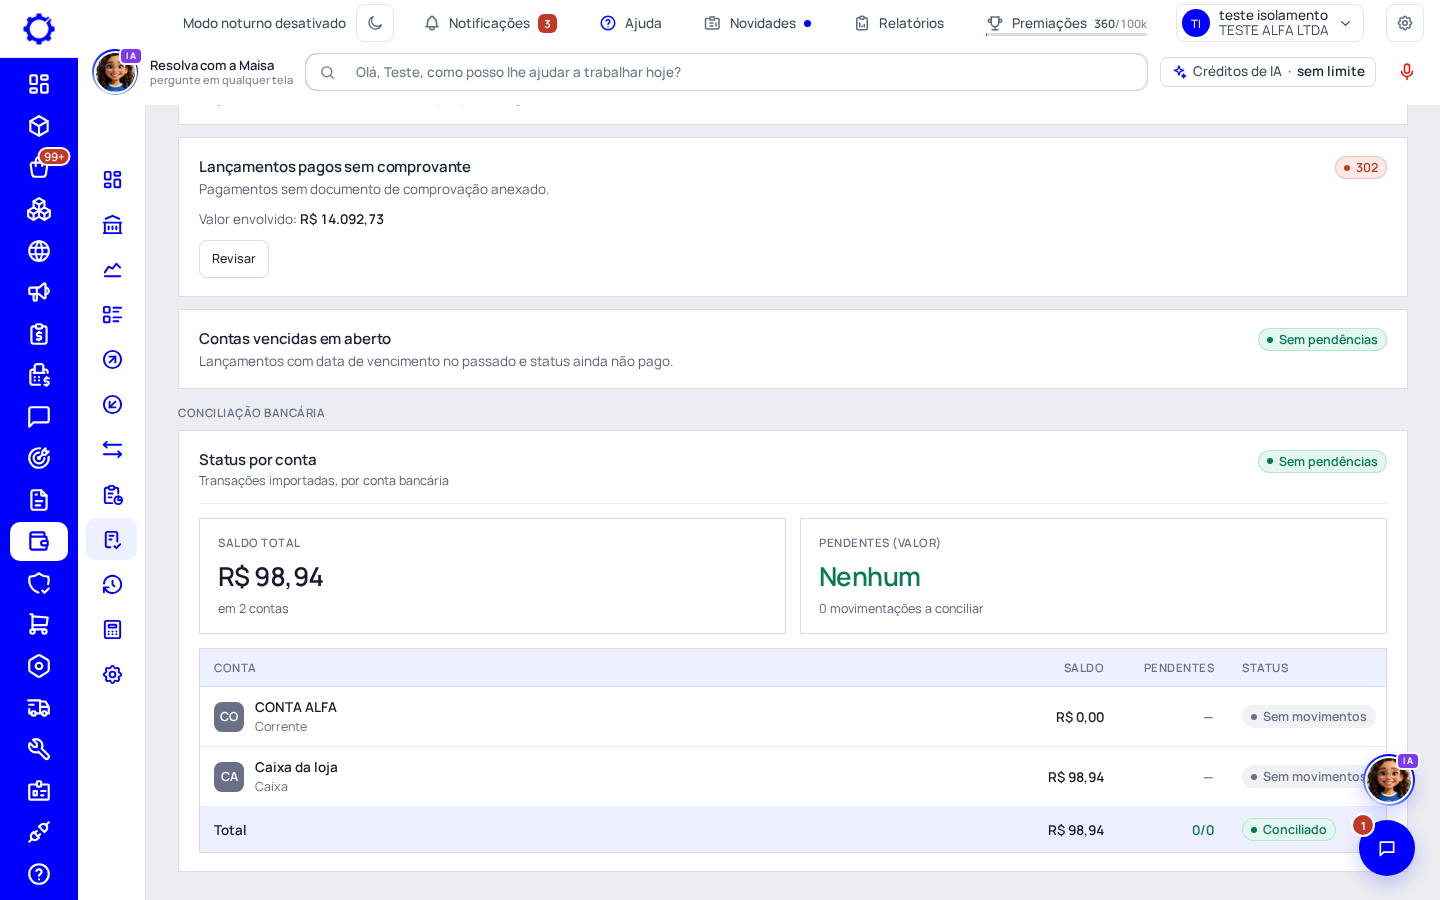Toggle night mode with the moon icon
Viewport: 1440px width, 900px height.
point(375,23)
